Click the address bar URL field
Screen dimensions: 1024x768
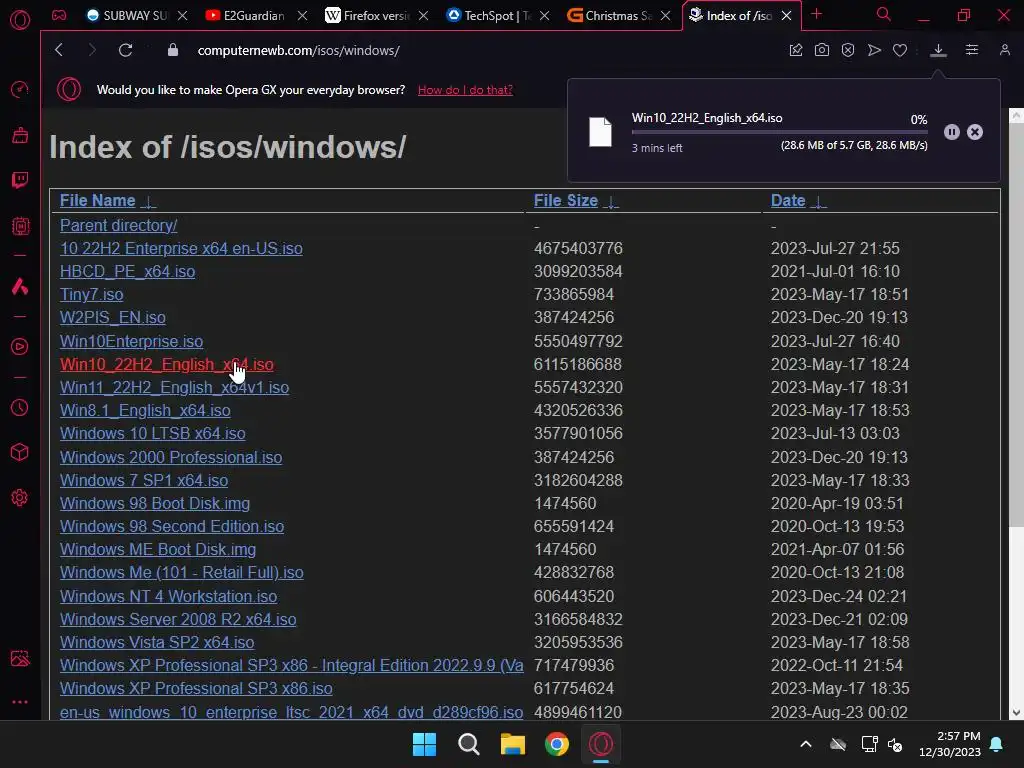pos(298,50)
